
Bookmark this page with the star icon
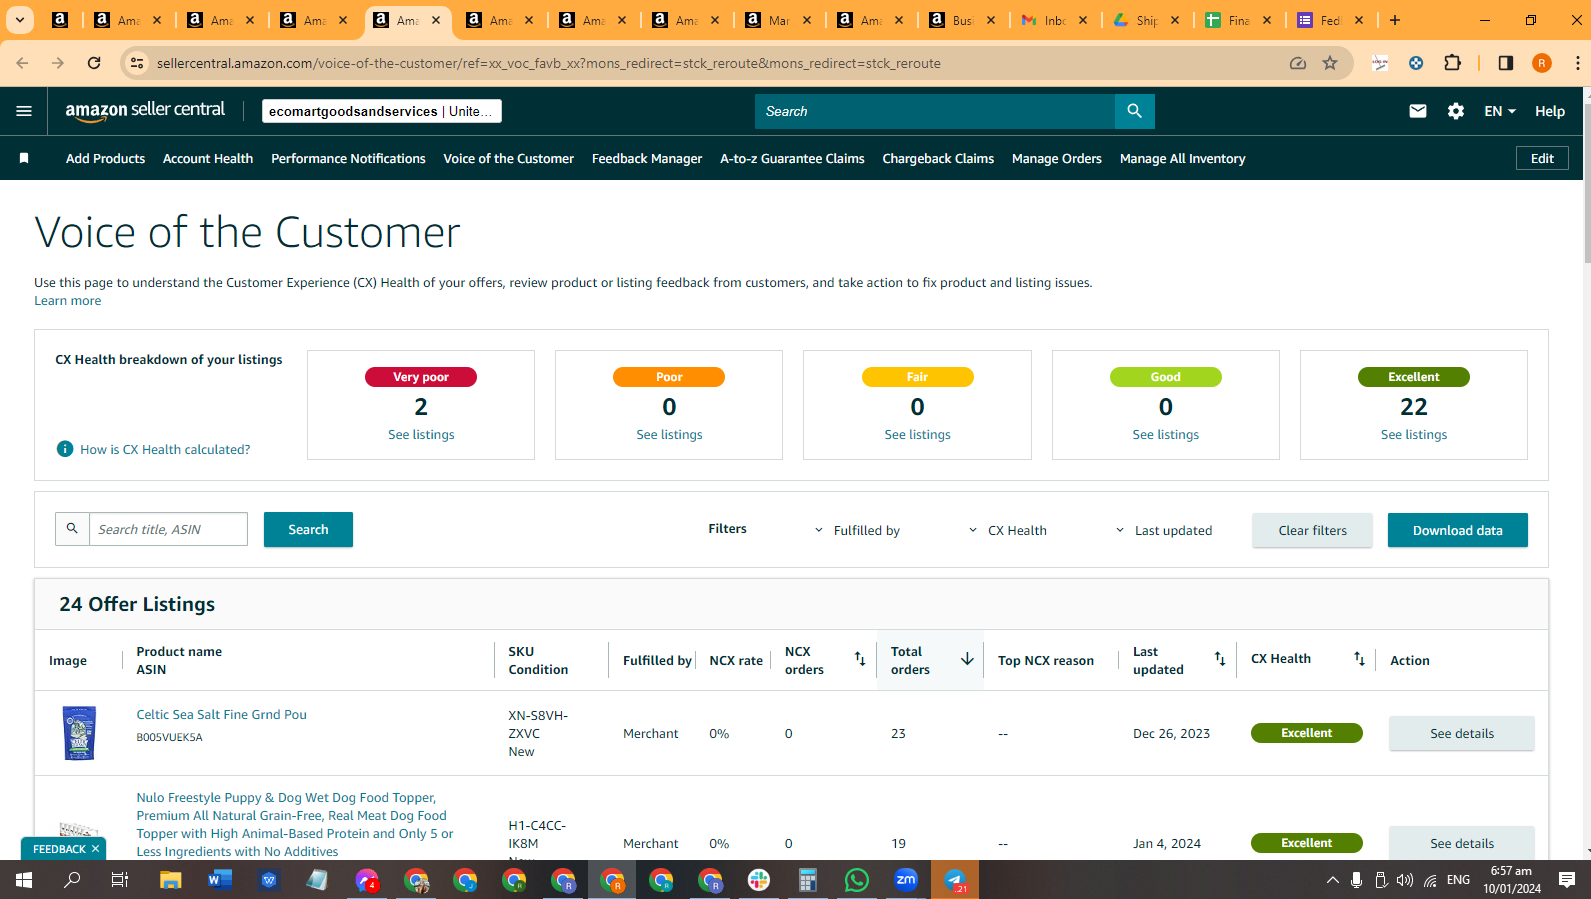[x=1330, y=63]
